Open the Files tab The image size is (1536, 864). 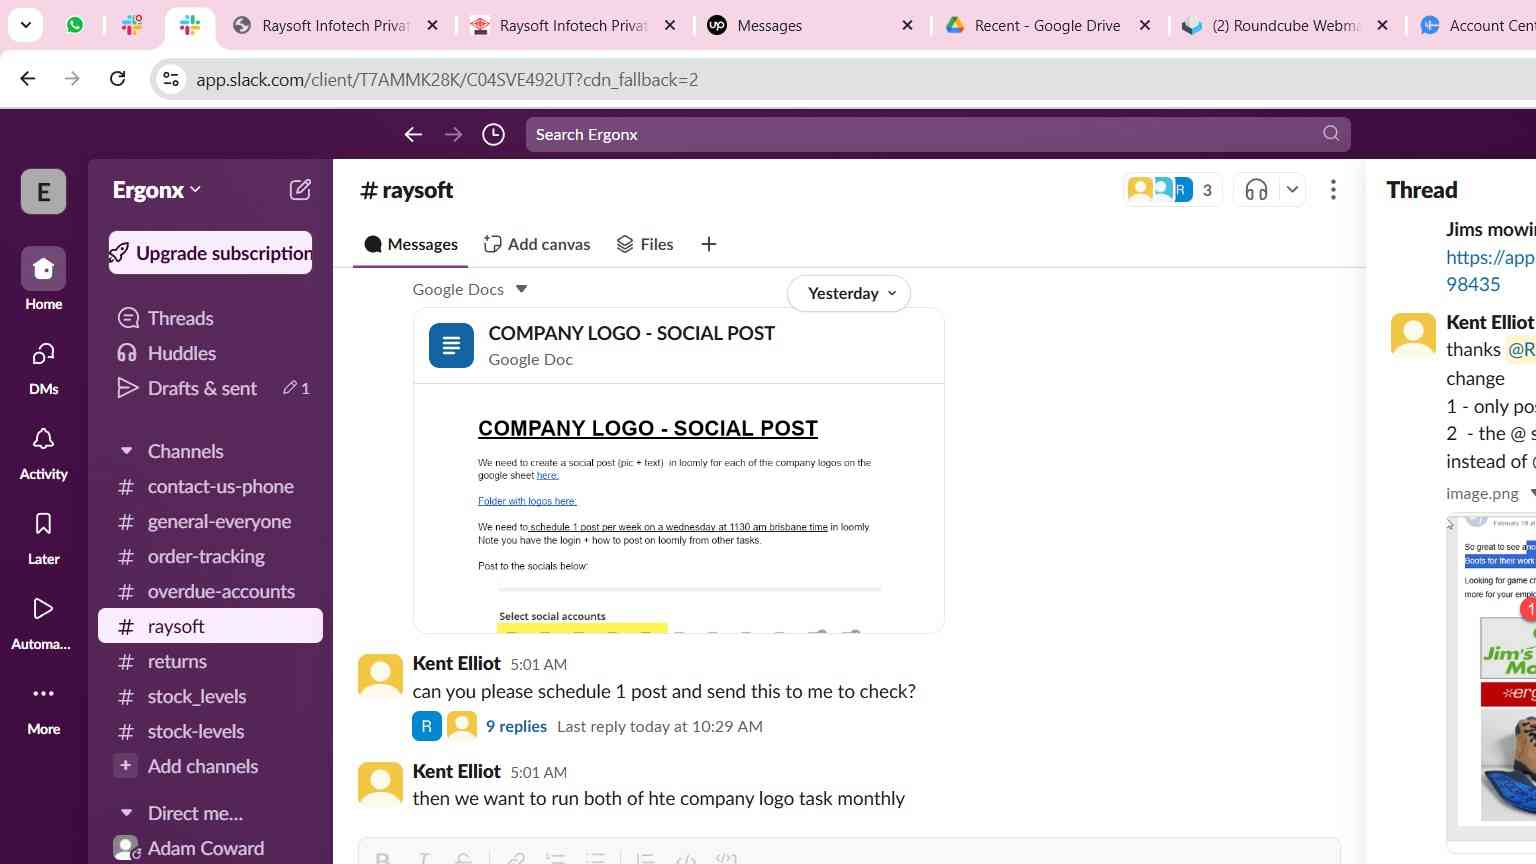click(x=645, y=244)
